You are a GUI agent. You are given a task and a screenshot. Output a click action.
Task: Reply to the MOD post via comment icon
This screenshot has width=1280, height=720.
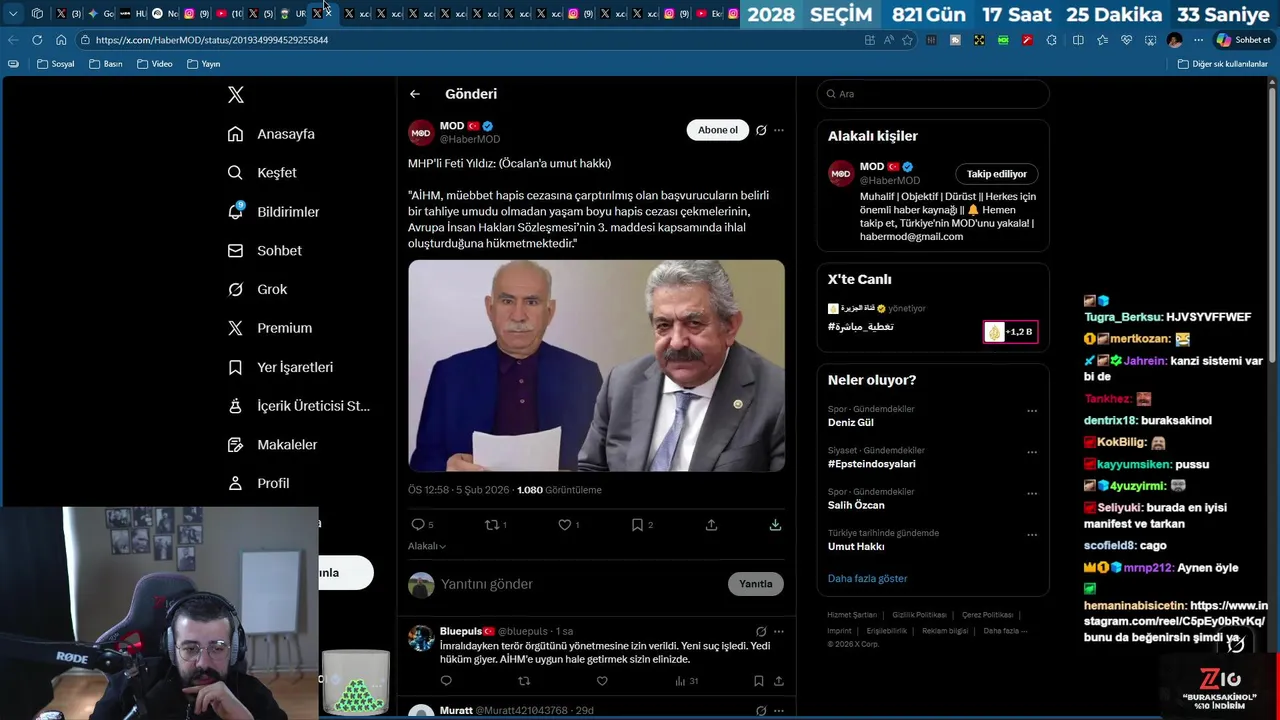pos(418,524)
